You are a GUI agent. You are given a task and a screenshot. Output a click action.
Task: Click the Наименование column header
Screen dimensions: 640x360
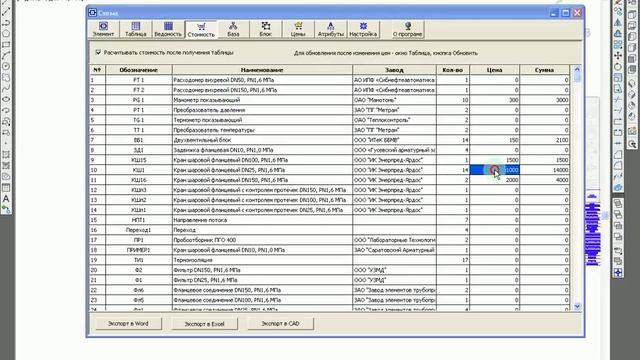(x=262, y=70)
